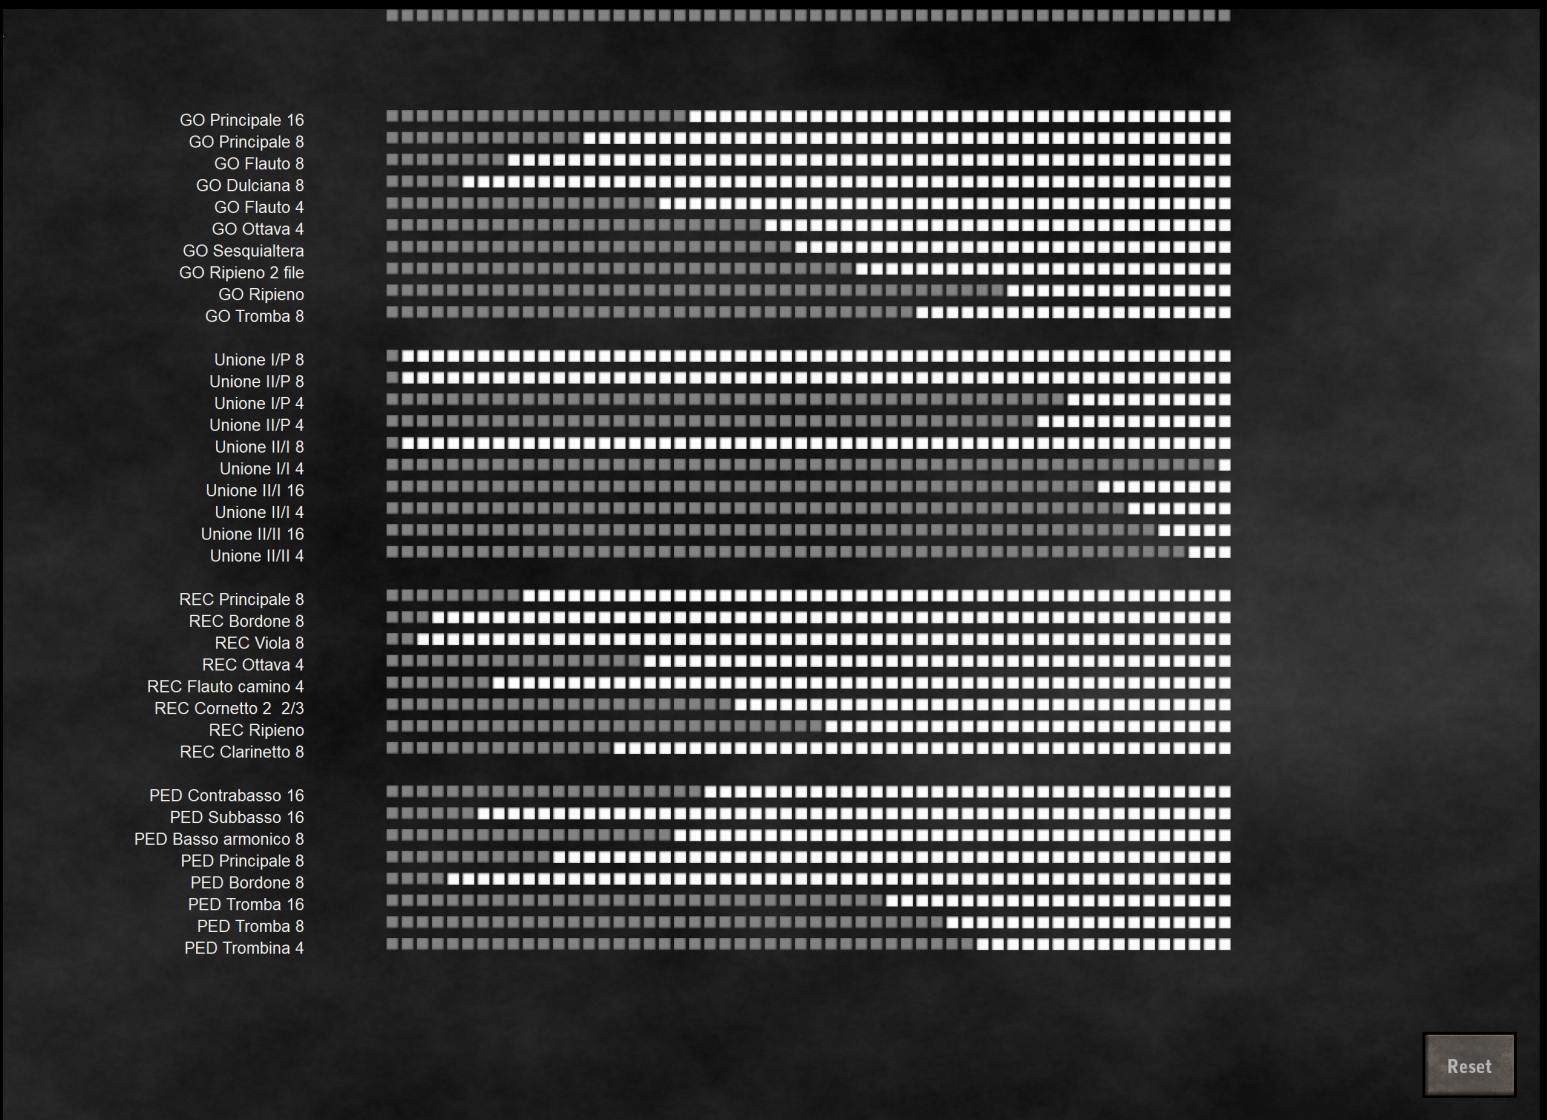
Task: Click first white square in GO Dulciana 8 row
Action: (468, 182)
